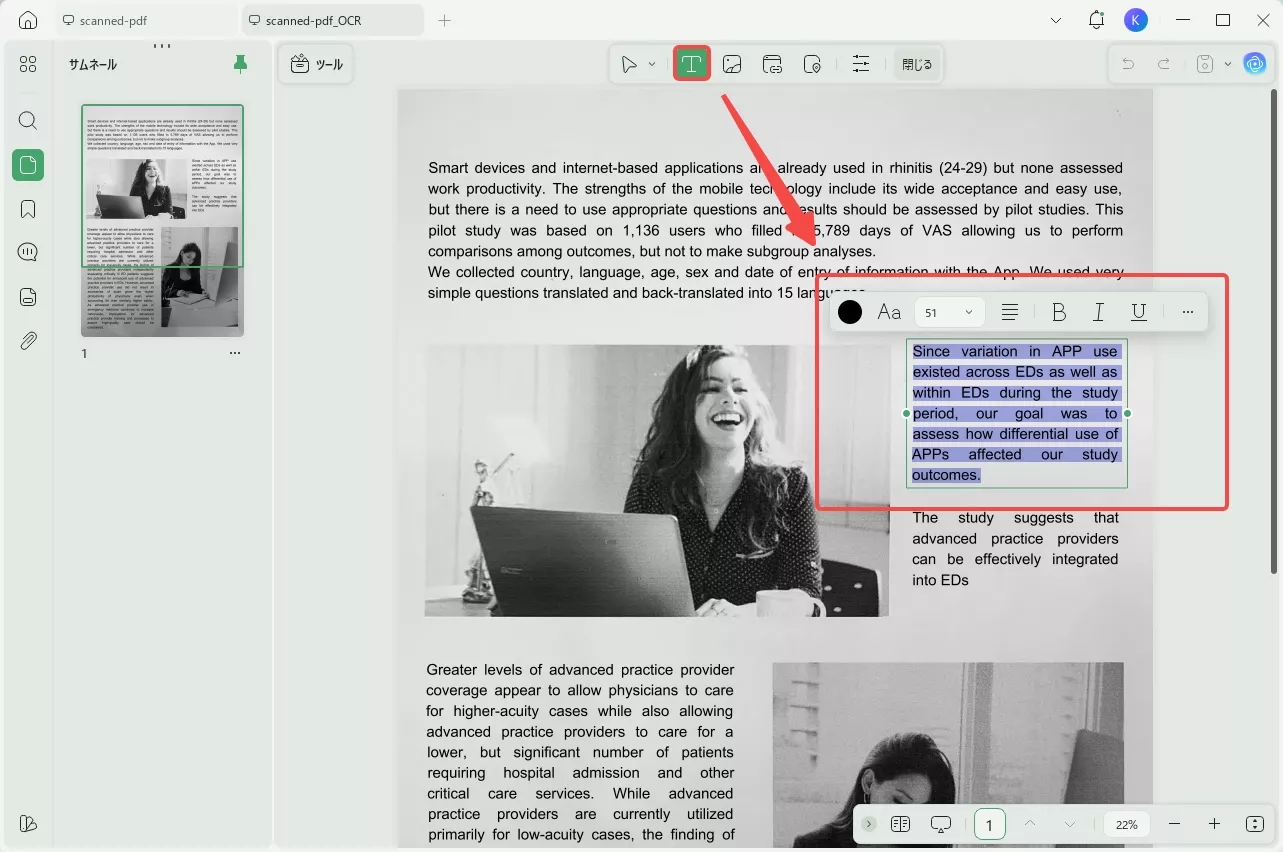Toggle underline on selected text

click(1138, 312)
